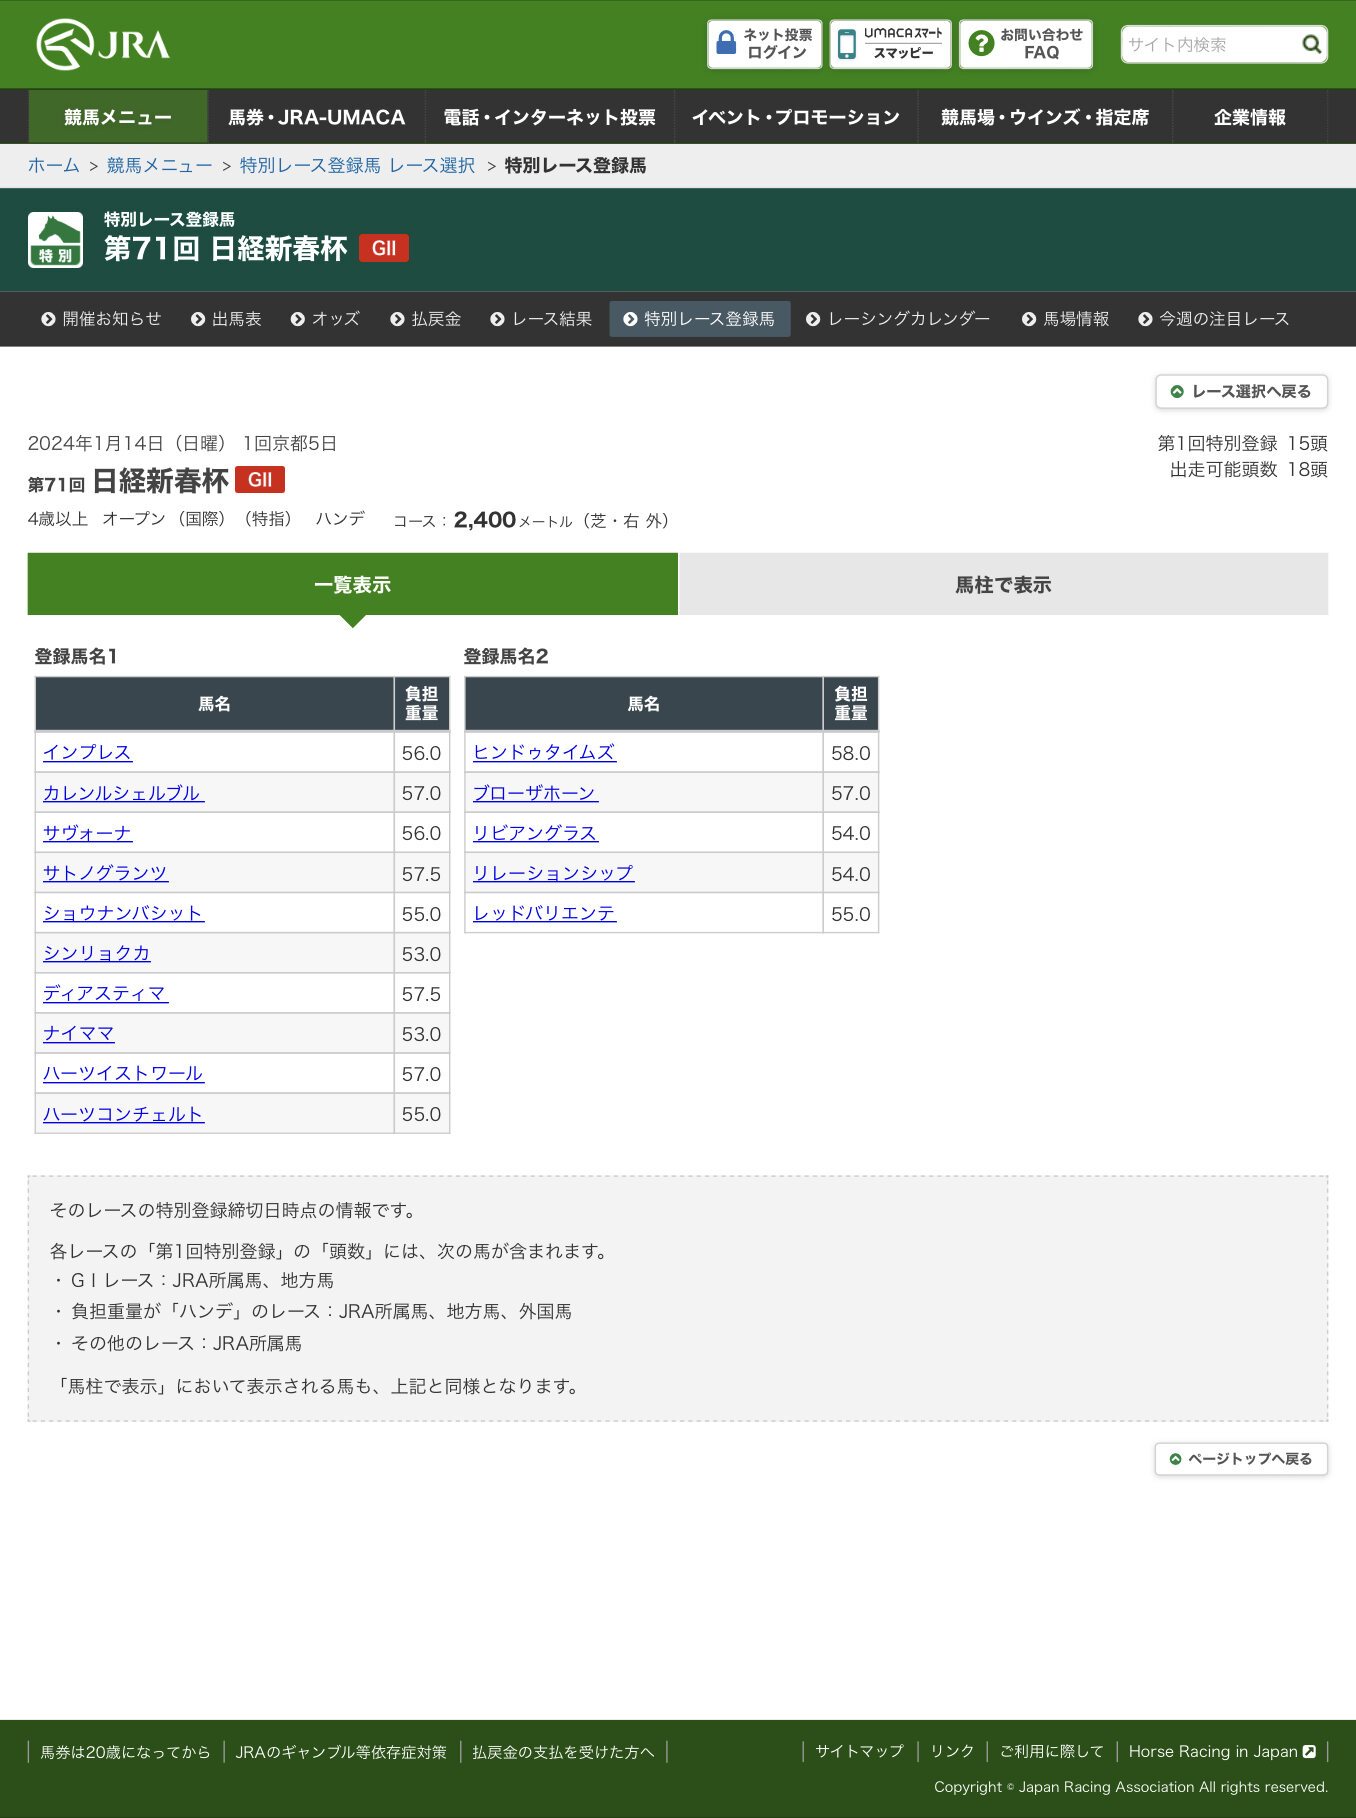Open 馬場情報 sub-navigation item
Image resolution: width=1356 pixels, height=1818 pixels.
(1066, 319)
